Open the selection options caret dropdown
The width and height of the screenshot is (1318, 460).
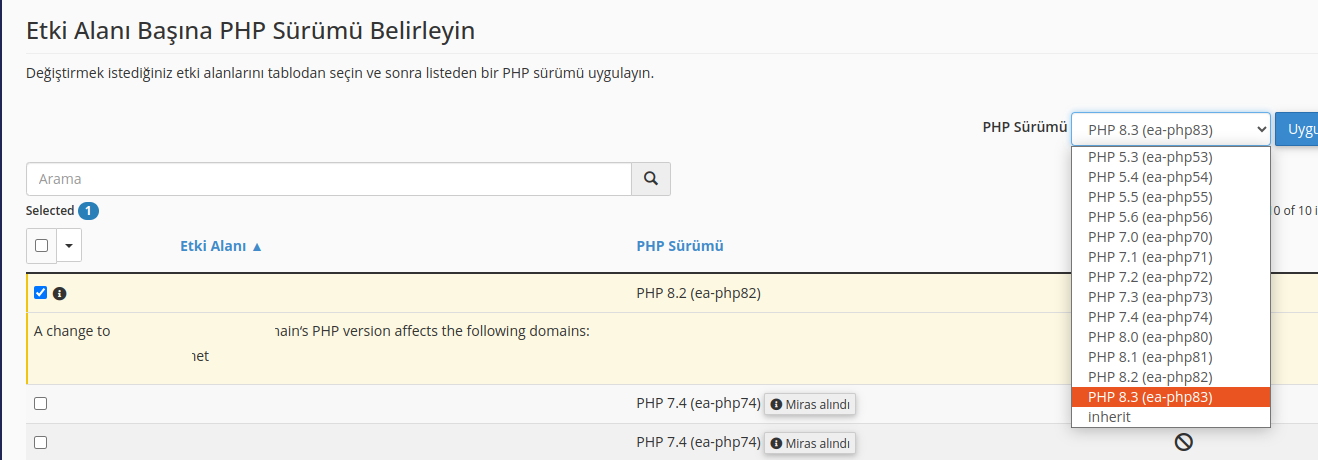pyautogui.click(x=69, y=246)
